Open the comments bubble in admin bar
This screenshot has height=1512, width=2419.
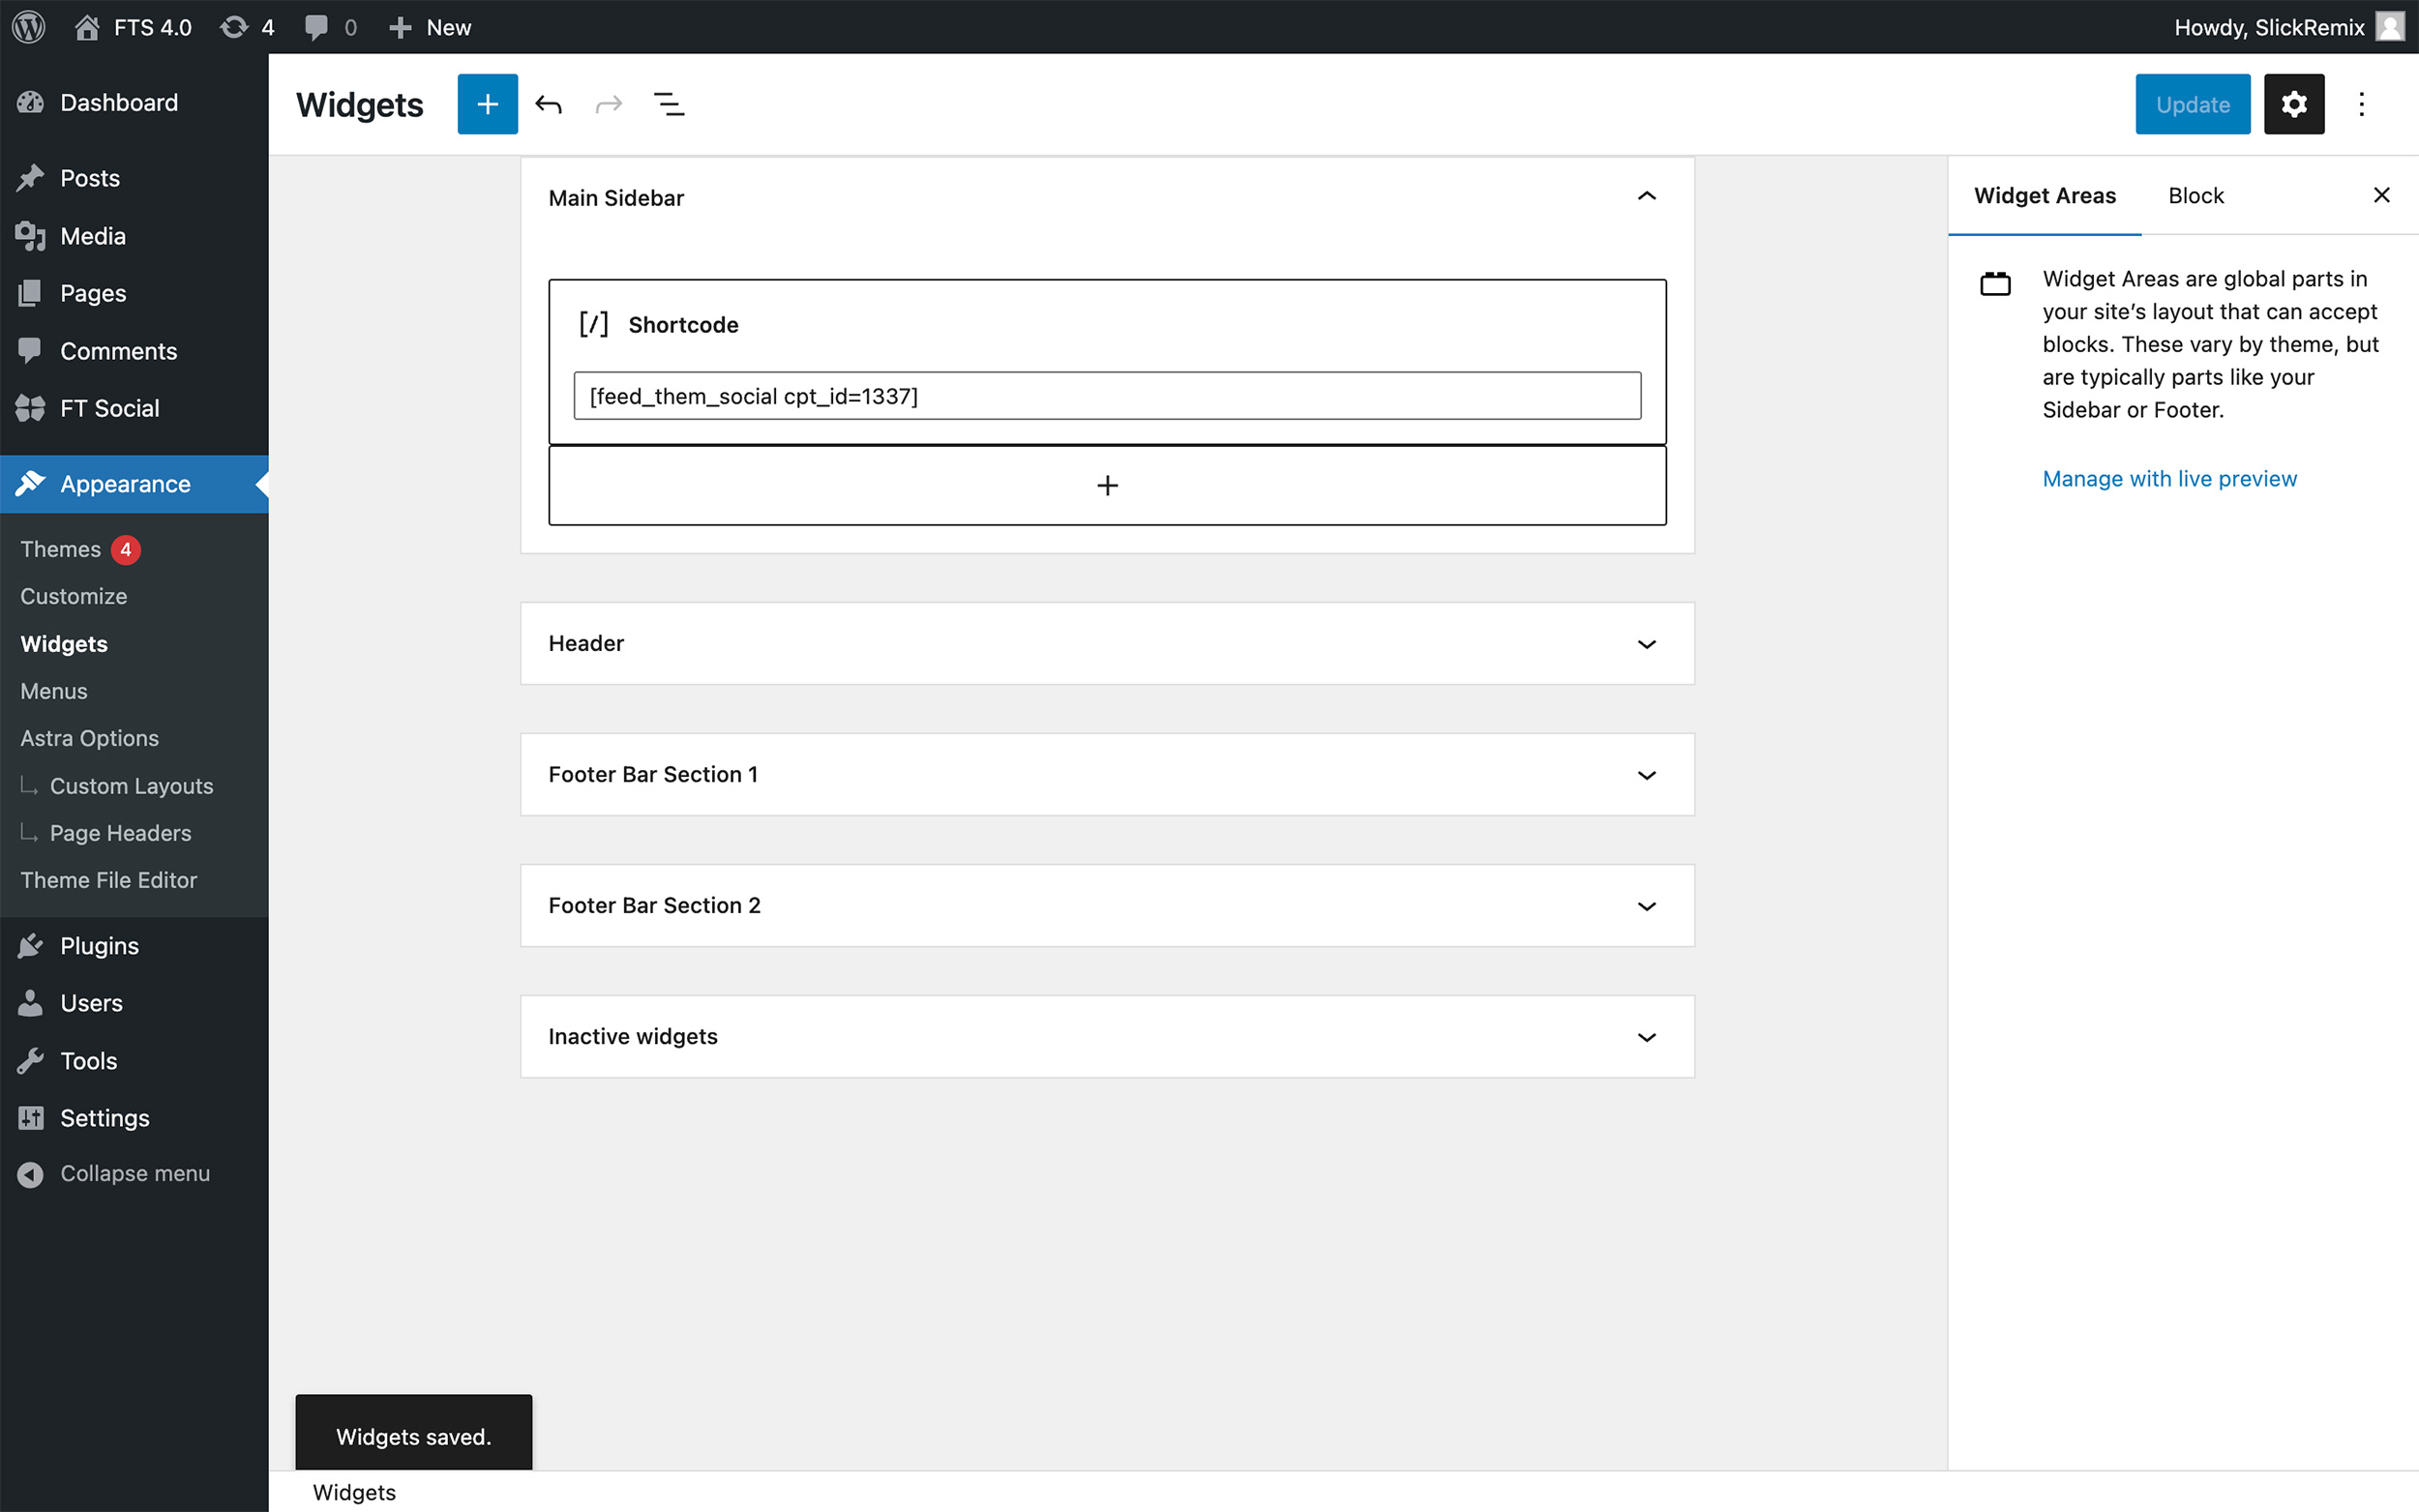click(330, 27)
